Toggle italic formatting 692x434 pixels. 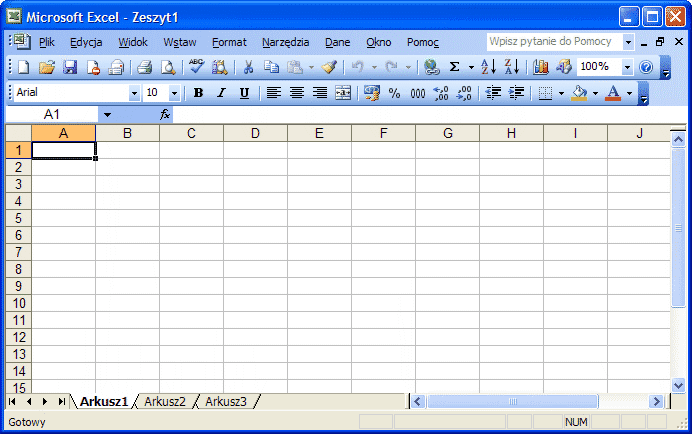point(221,93)
